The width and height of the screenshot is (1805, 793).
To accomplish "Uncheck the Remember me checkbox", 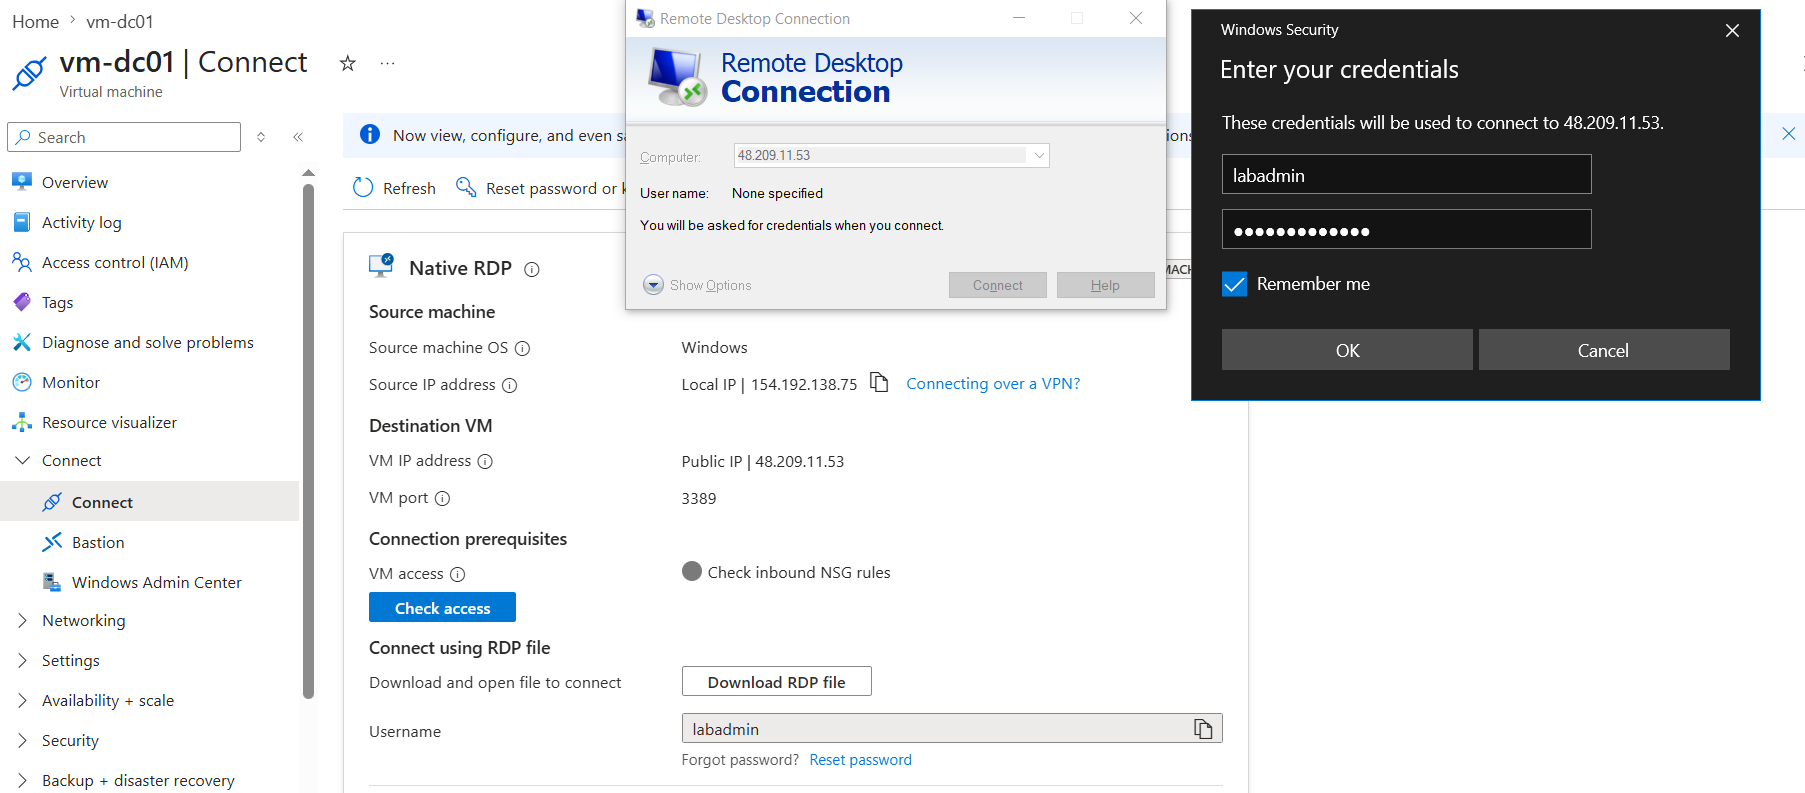I will click(x=1235, y=284).
